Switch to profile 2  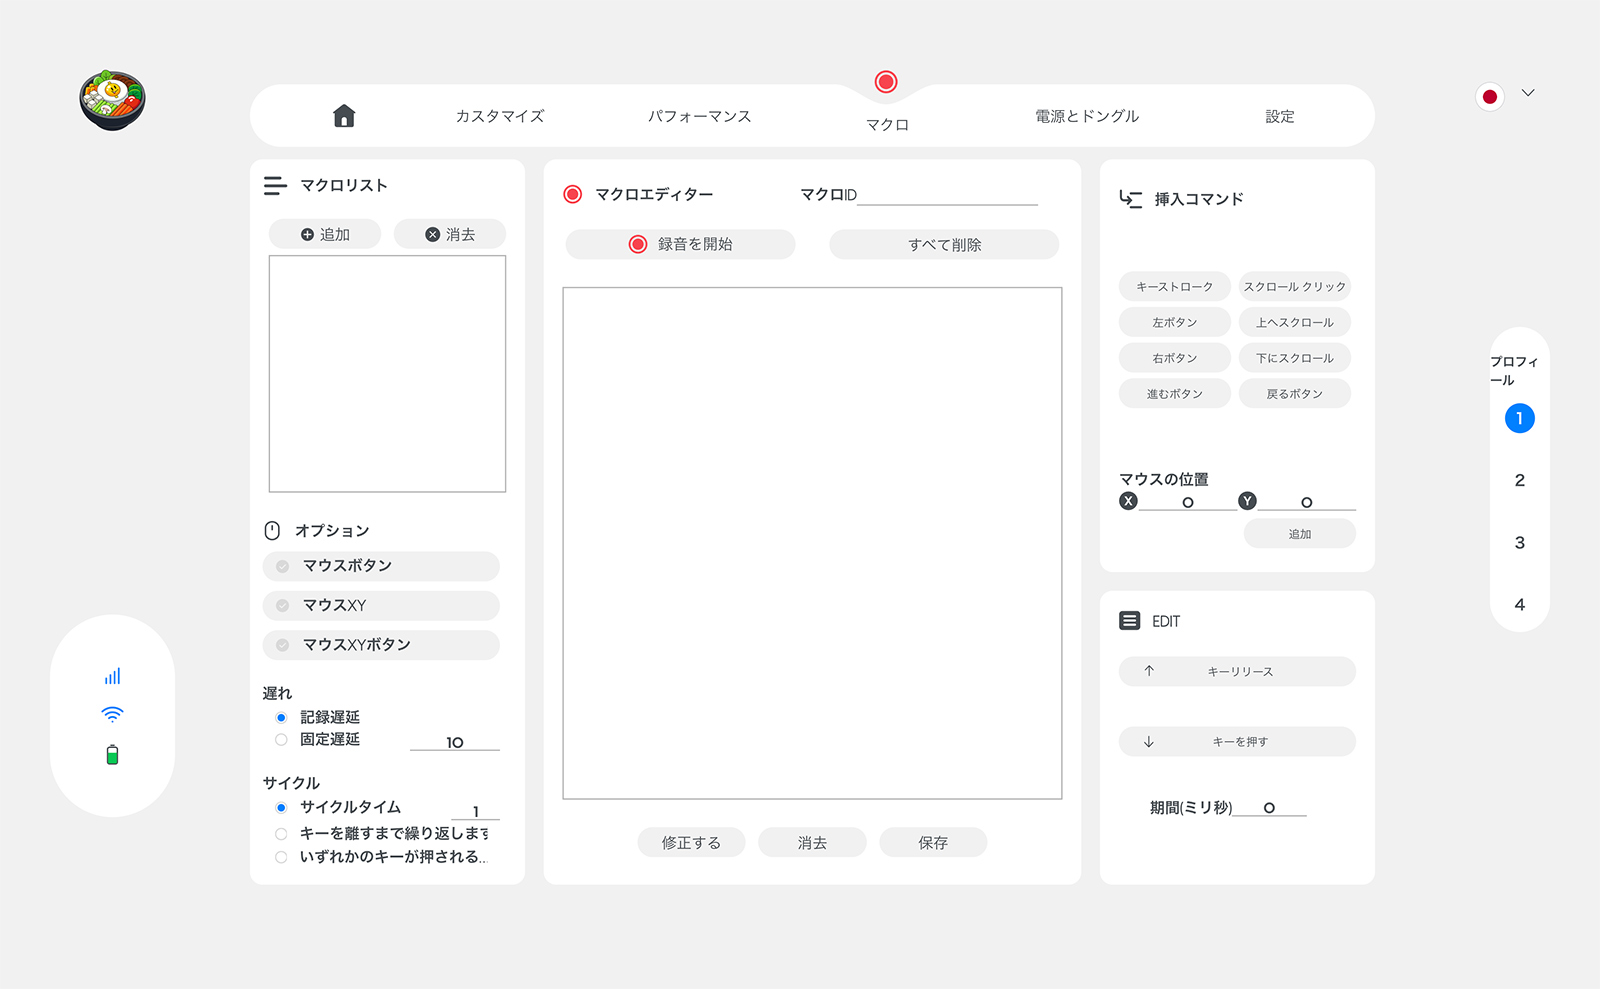click(x=1519, y=481)
